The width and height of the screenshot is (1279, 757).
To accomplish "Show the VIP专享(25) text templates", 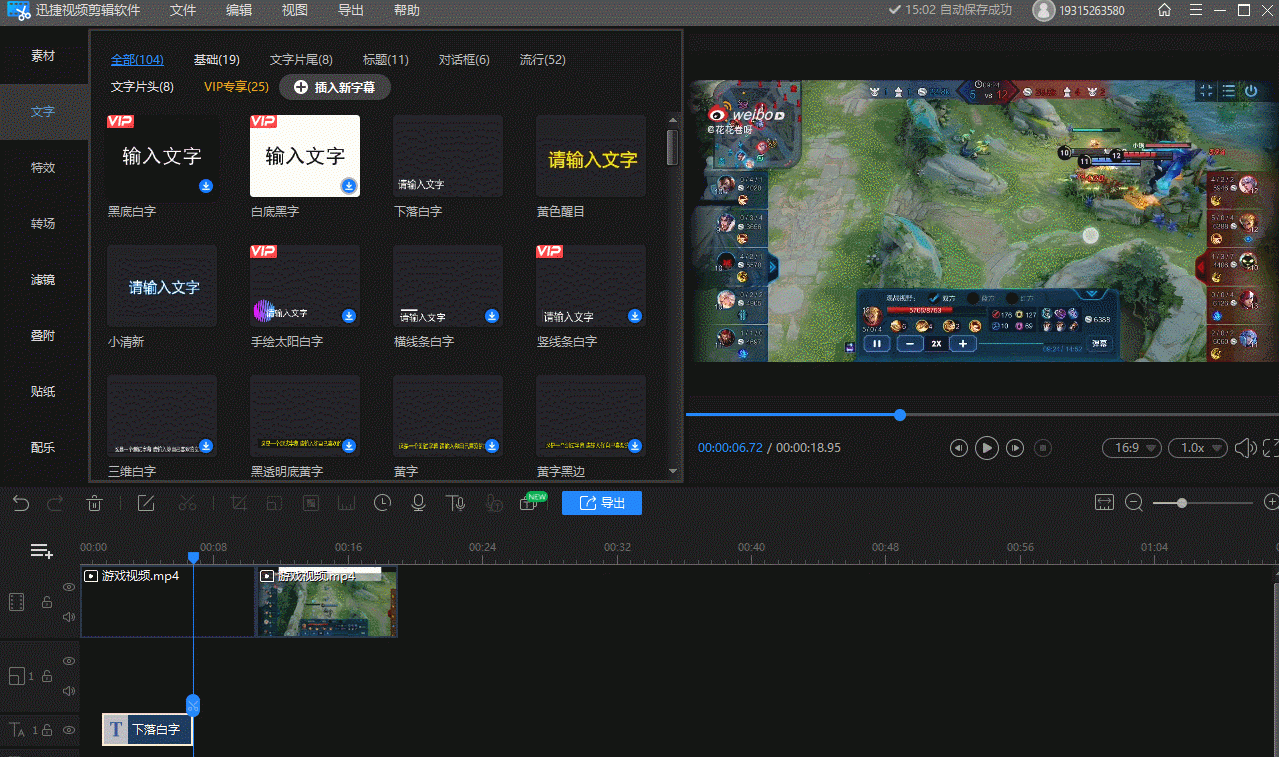I will tap(237, 87).
